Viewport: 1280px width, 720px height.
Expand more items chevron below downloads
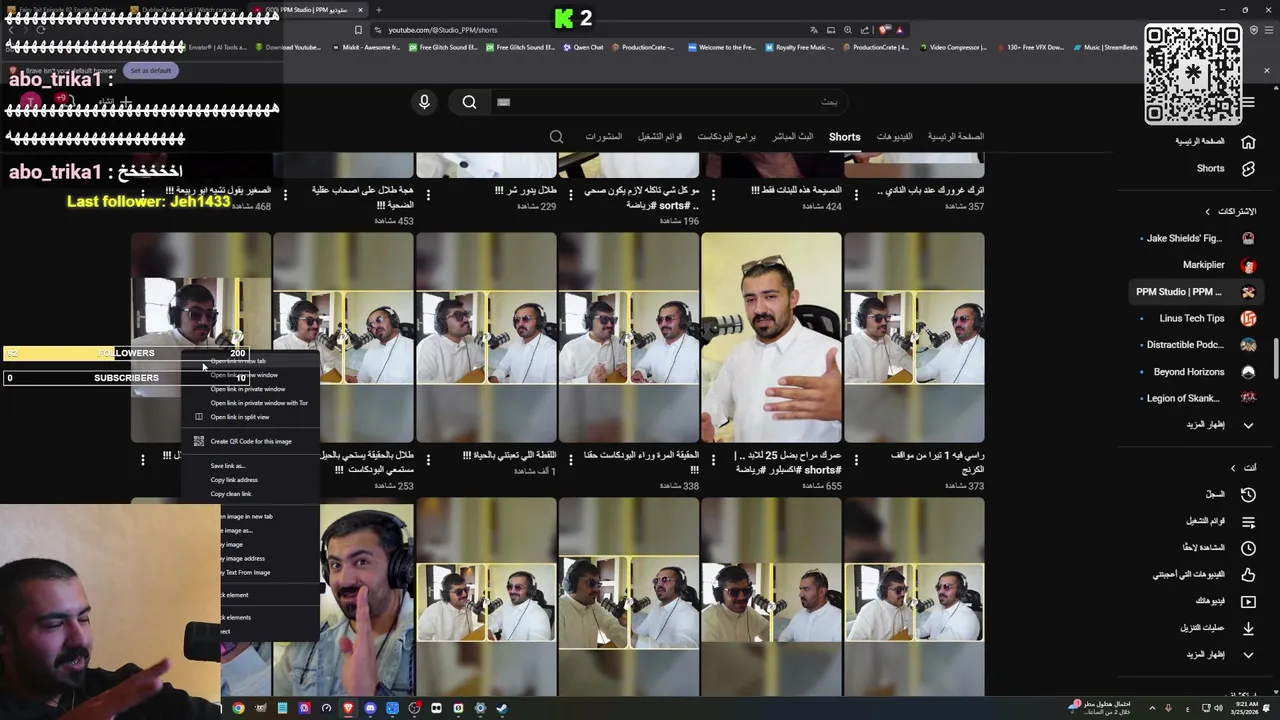[1248, 655]
